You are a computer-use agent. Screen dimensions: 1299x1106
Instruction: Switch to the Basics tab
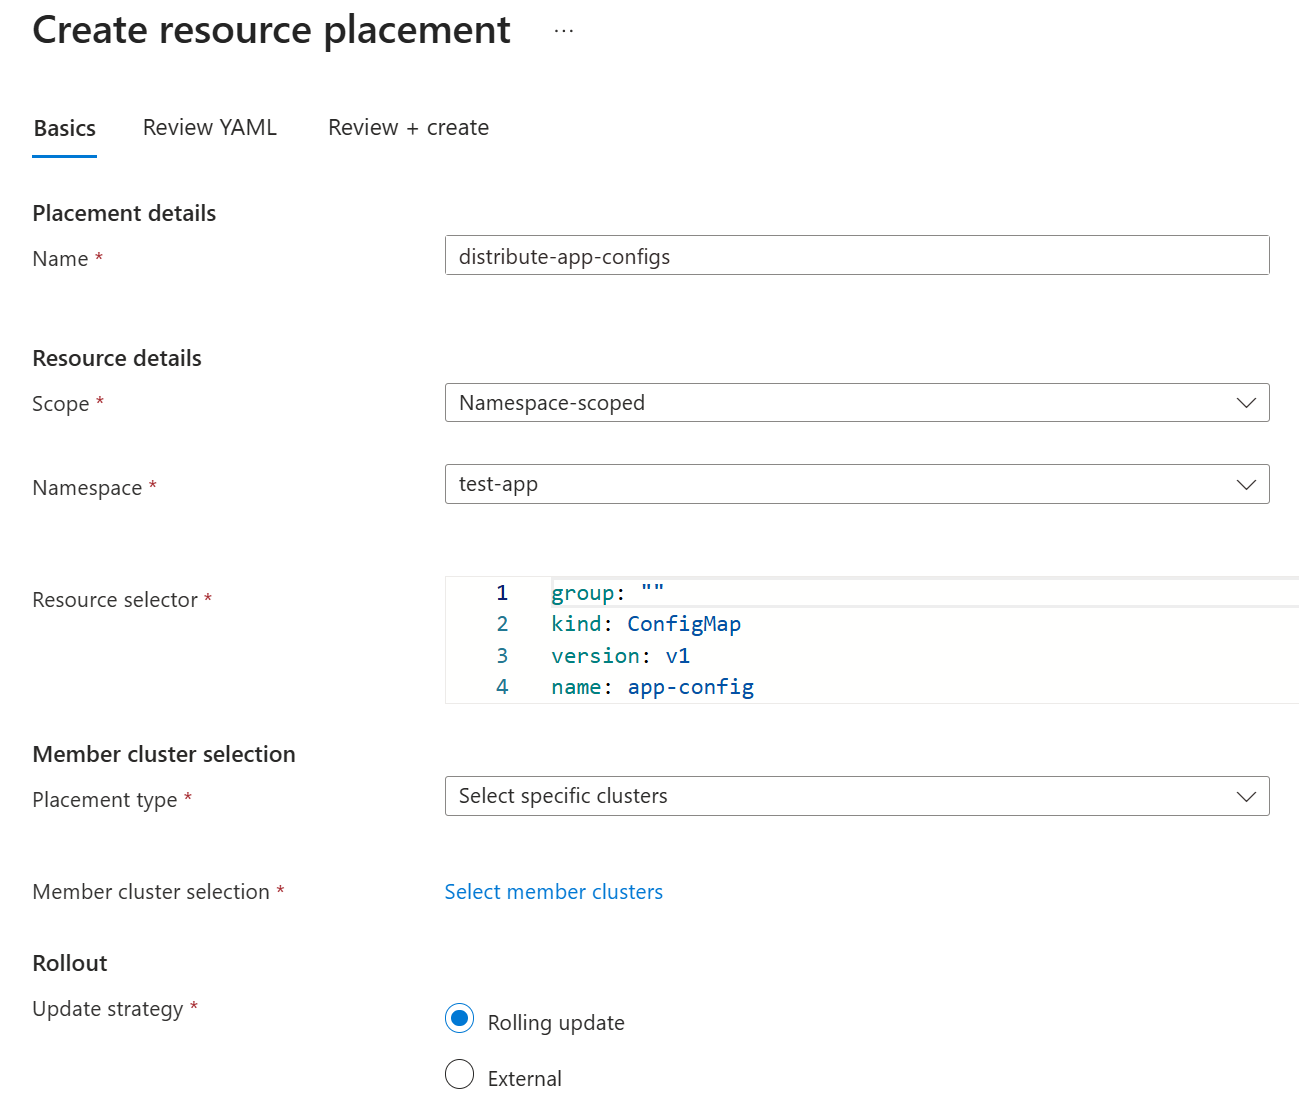65,128
